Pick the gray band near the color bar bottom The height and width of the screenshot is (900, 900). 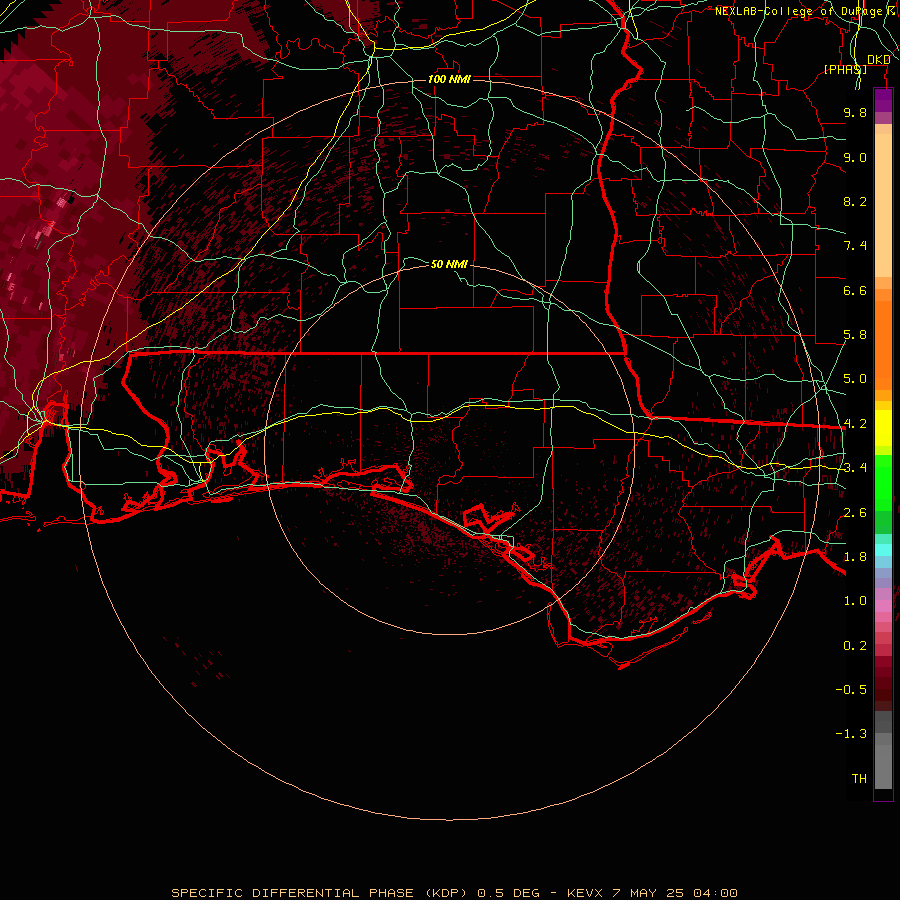(x=883, y=766)
